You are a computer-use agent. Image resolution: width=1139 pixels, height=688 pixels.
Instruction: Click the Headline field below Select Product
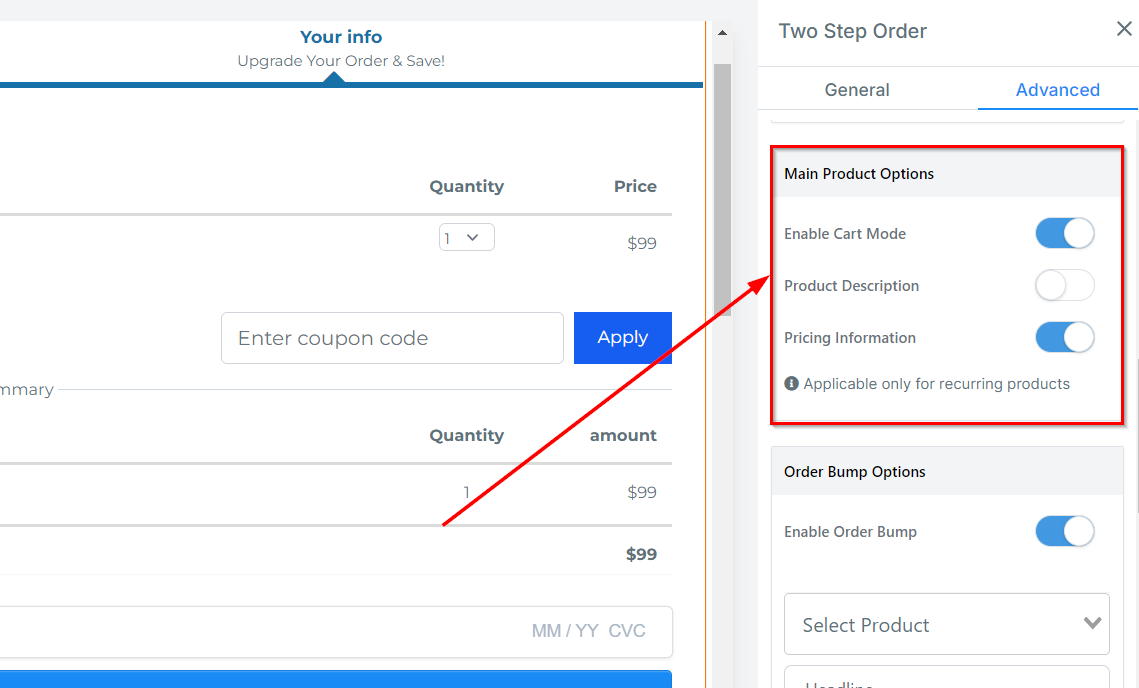946,678
